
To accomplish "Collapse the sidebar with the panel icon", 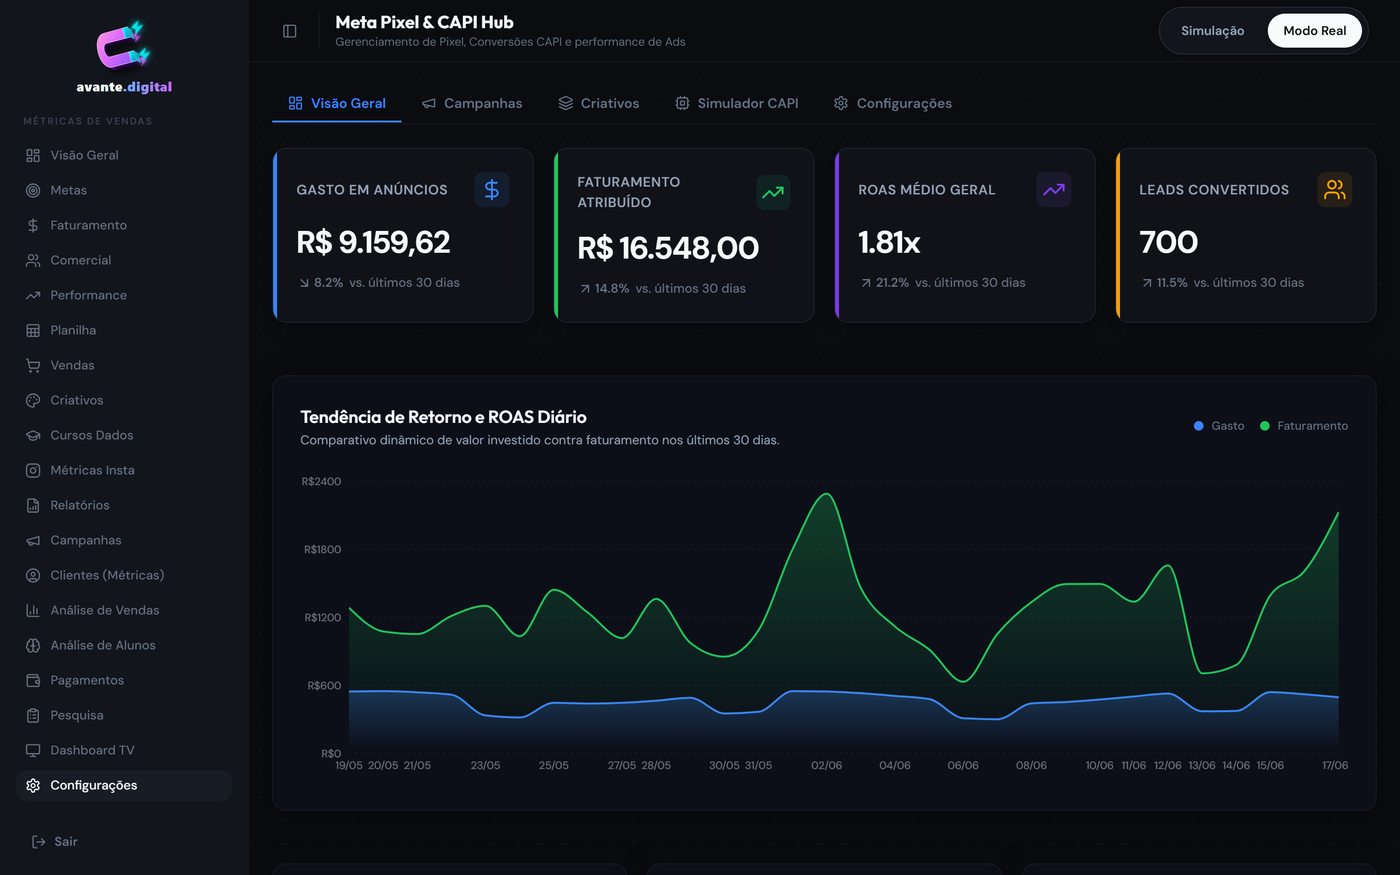I will tap(290, 31).
